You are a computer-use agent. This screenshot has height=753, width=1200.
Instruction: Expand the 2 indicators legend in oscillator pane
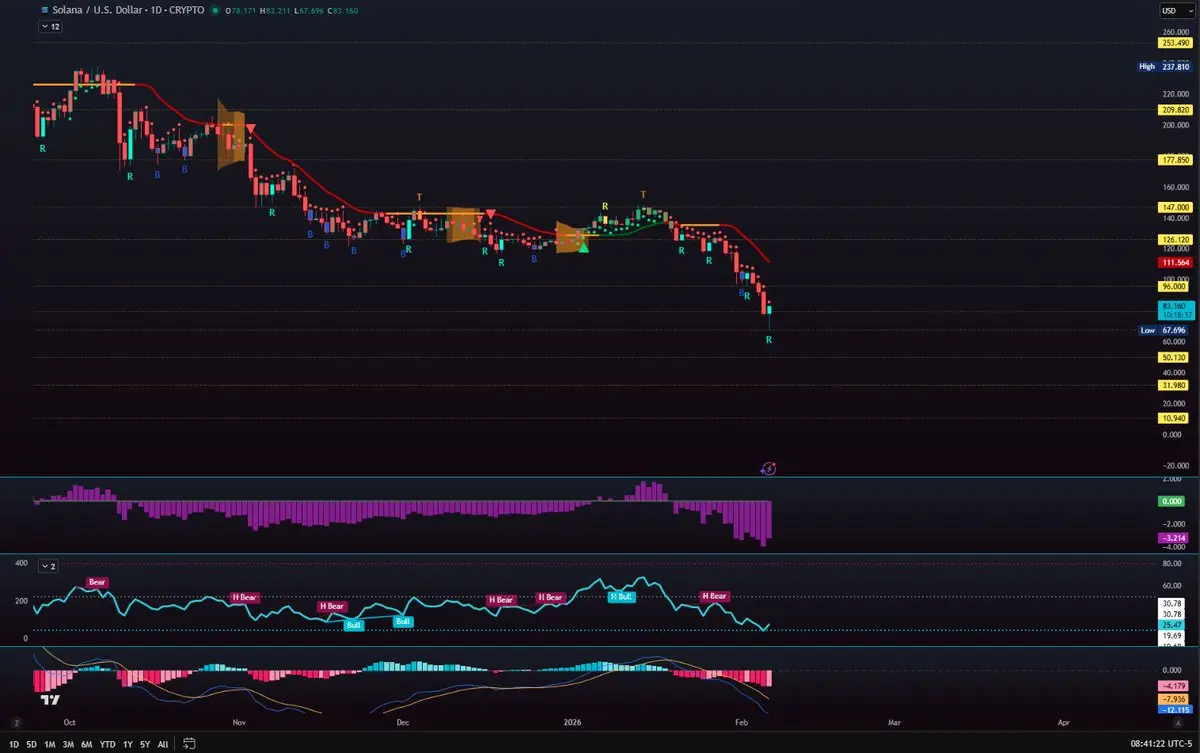pos(49,566)
